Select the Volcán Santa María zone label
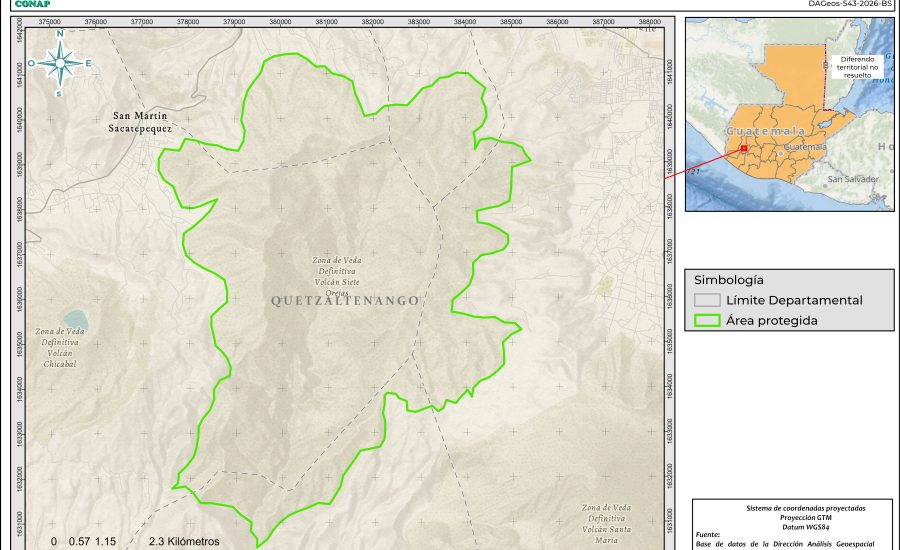 tap(604, 523)
